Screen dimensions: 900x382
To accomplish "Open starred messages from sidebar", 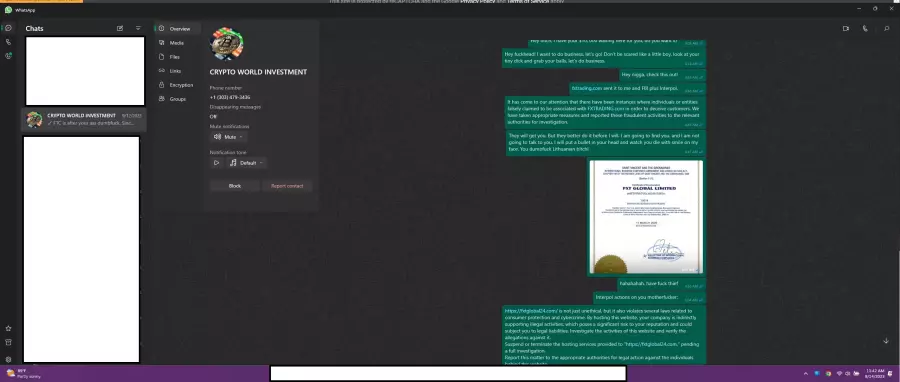I will click(x=8, y=328).
